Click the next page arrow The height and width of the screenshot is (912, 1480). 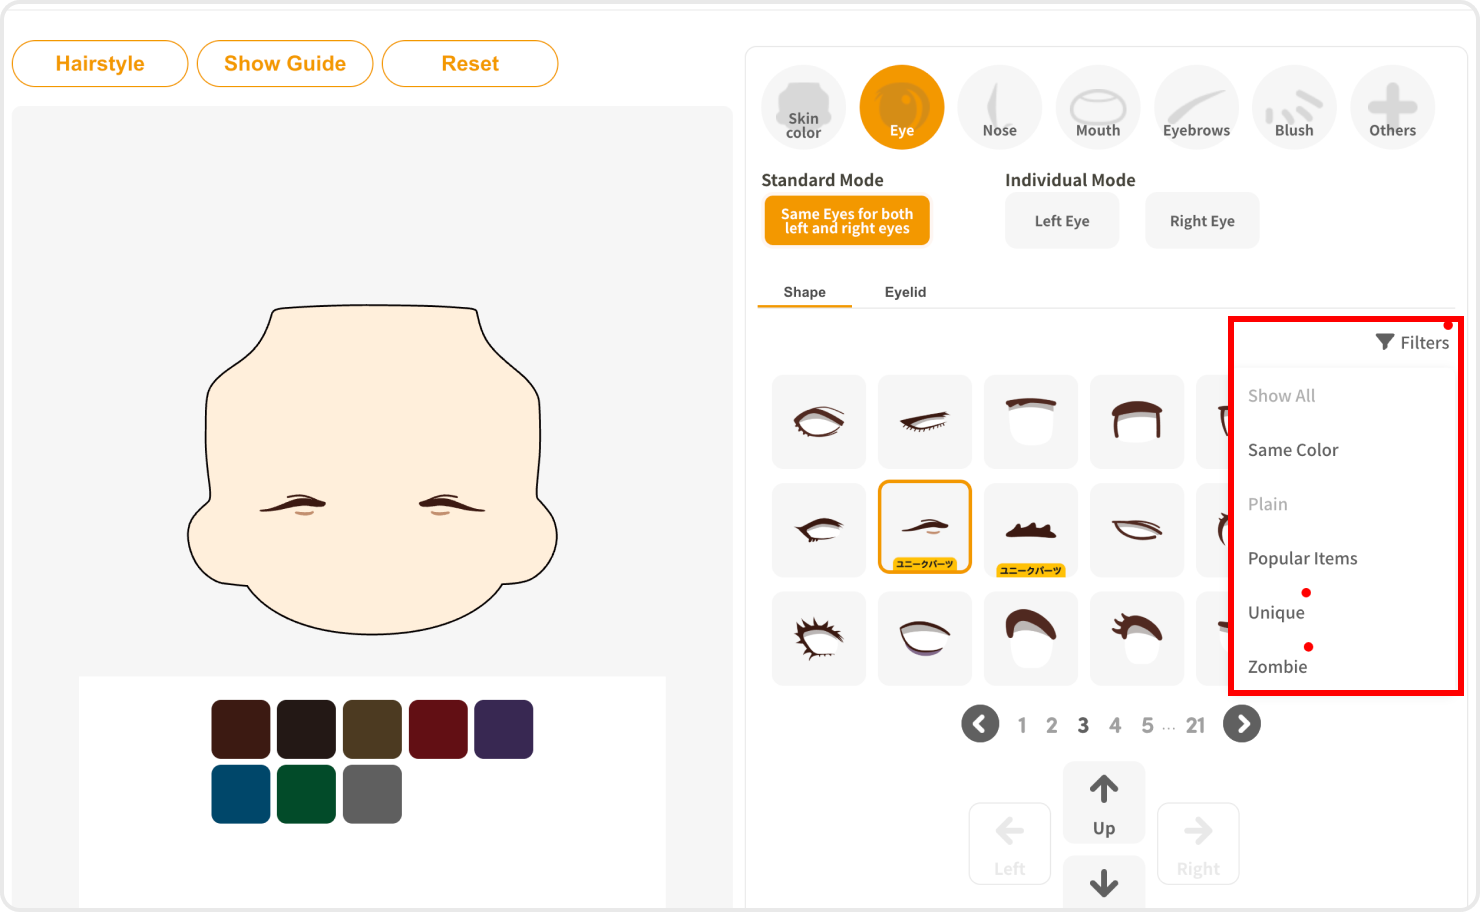tap(1242, 724)
